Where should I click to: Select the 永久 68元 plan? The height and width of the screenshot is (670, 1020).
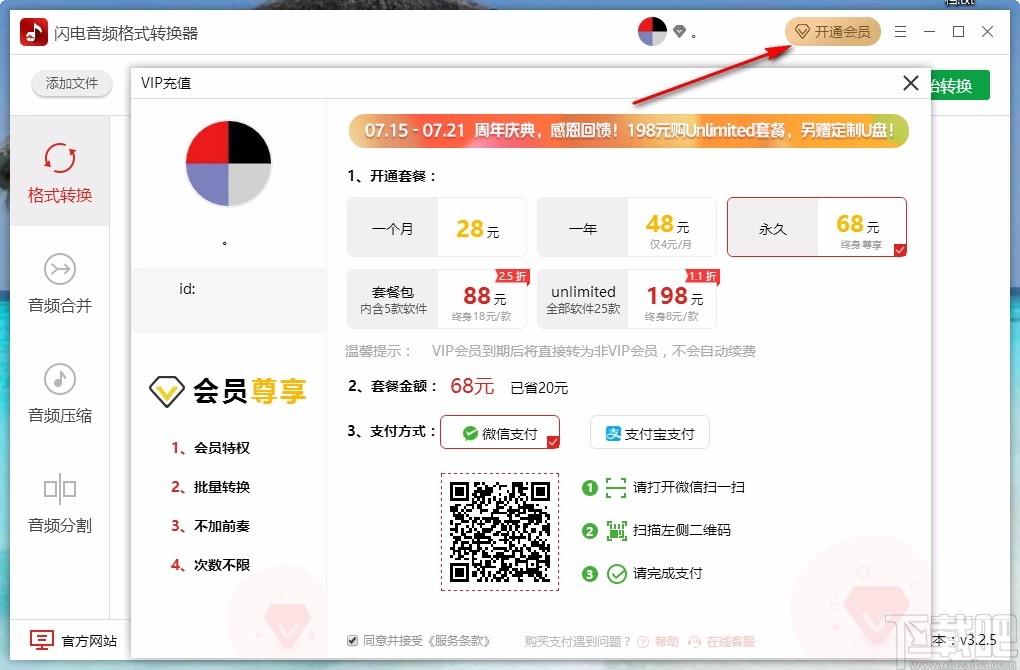816,228
